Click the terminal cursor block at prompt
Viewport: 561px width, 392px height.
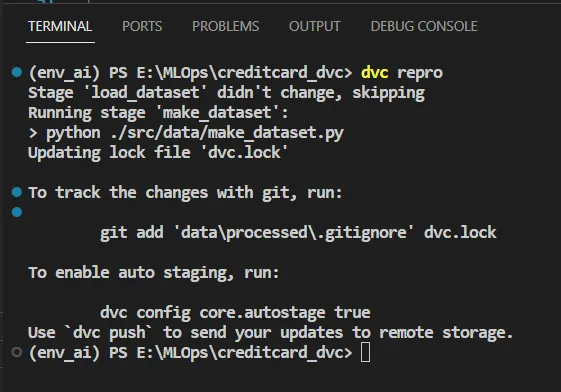[x=365, y=352]
